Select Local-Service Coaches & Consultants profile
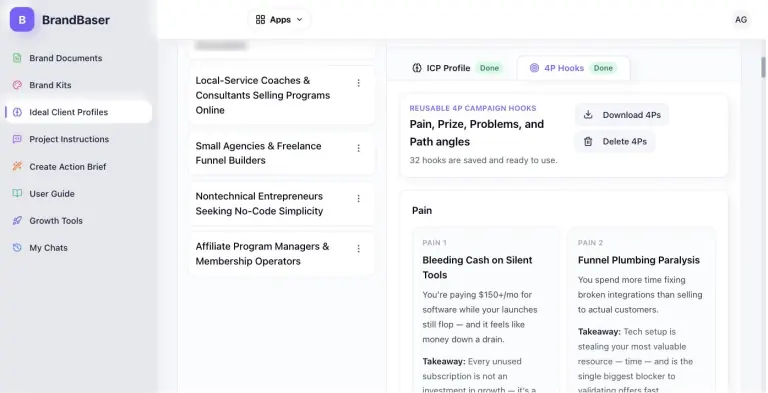 point(282,95)
